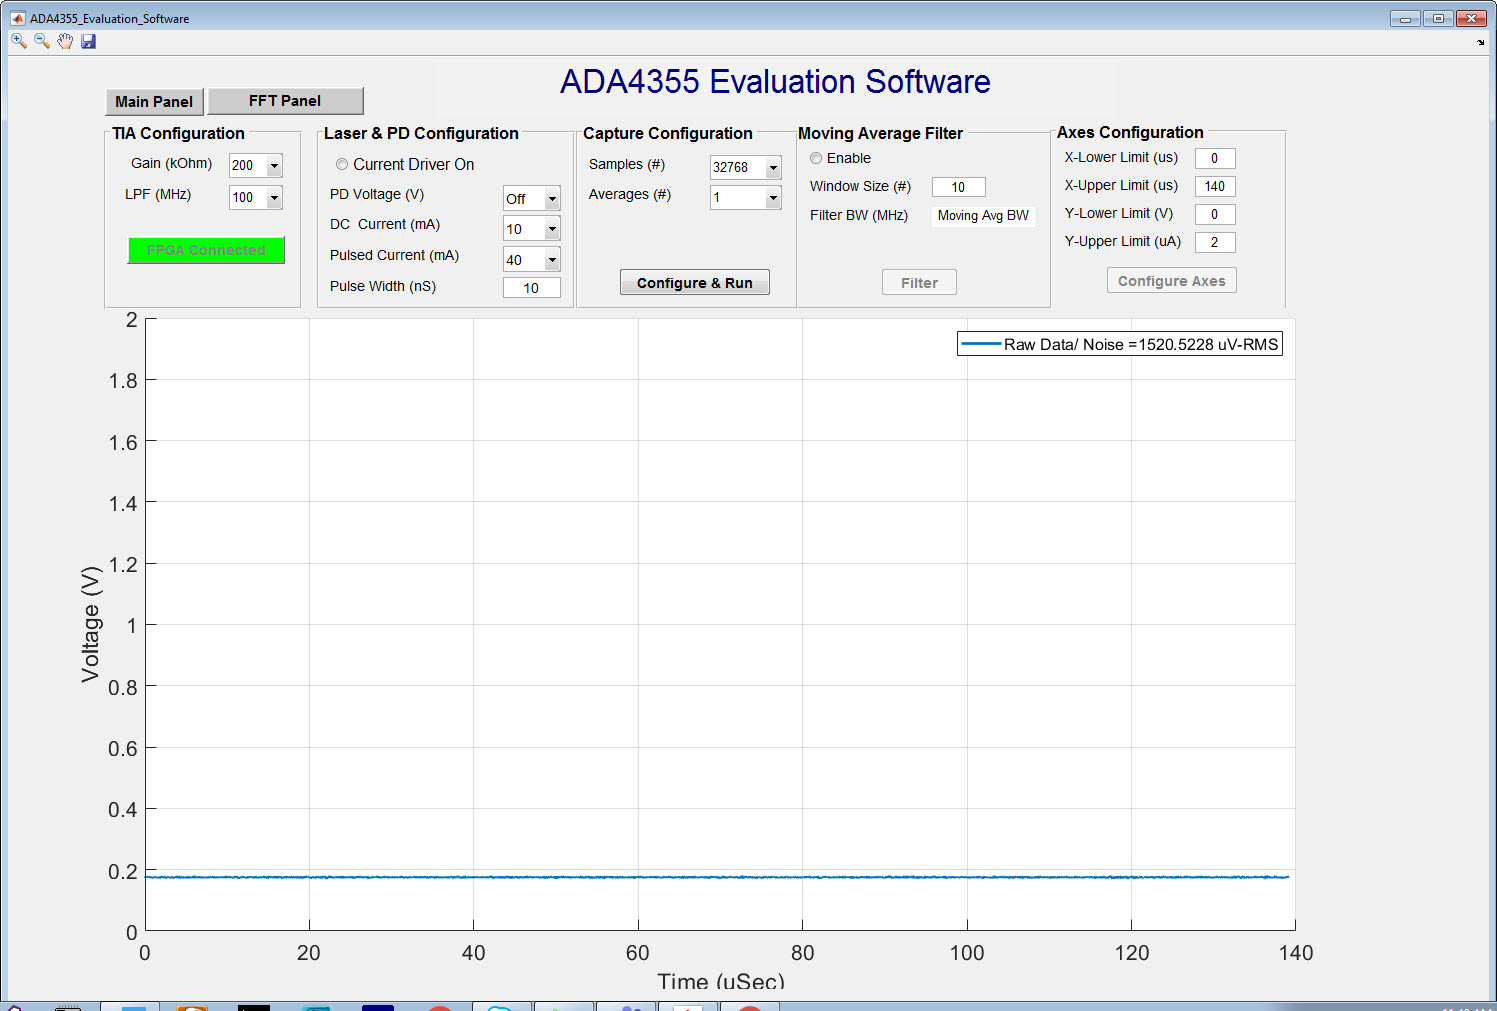
Task: Click the FPGA Connected status indicator
Action: [205, 250]
